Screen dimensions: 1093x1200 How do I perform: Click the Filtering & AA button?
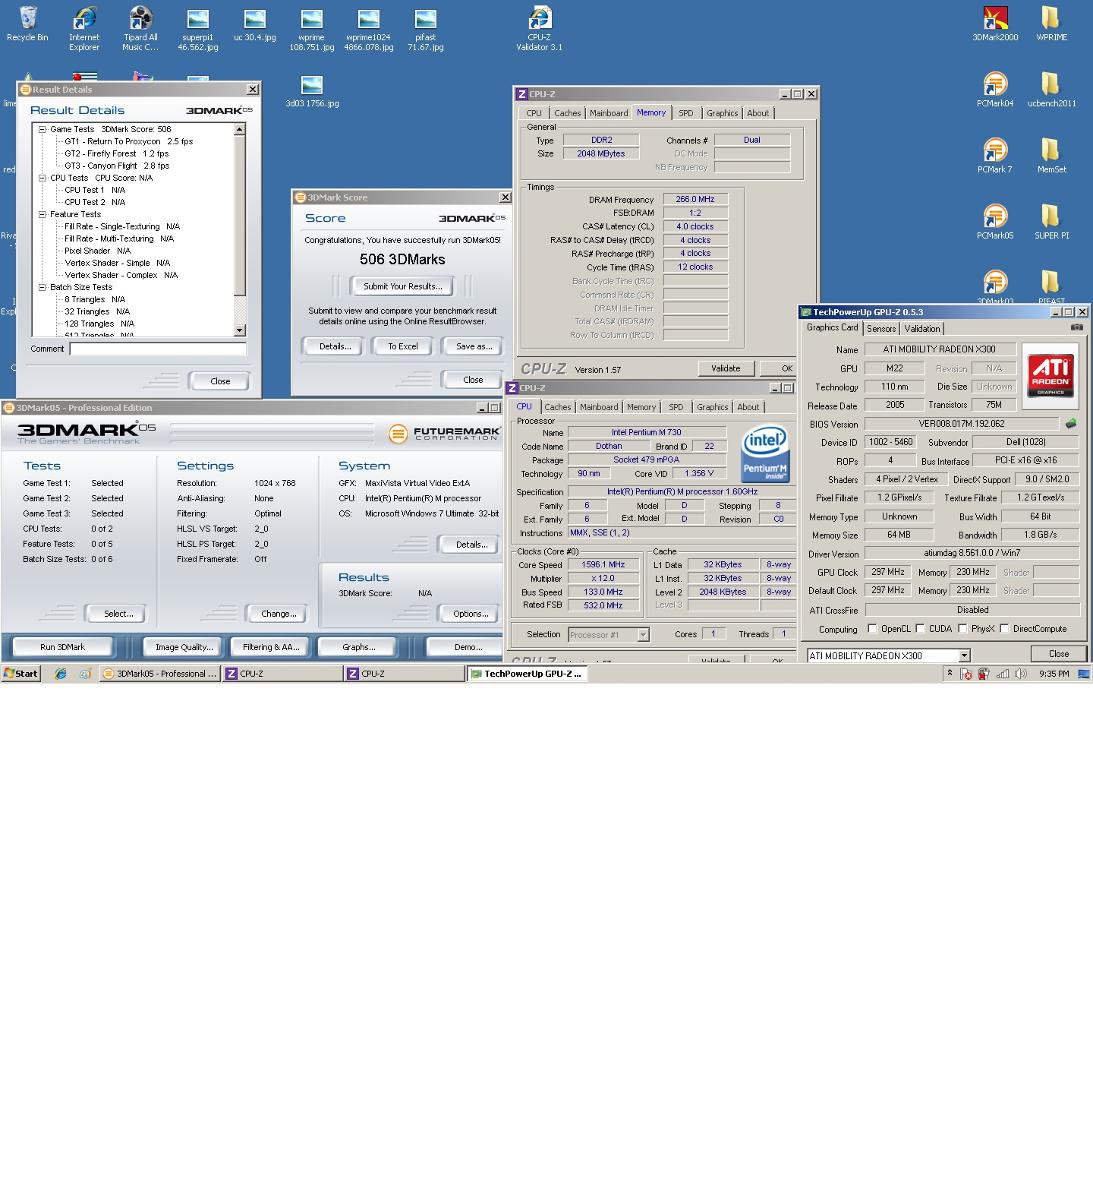tap(271, 647)
